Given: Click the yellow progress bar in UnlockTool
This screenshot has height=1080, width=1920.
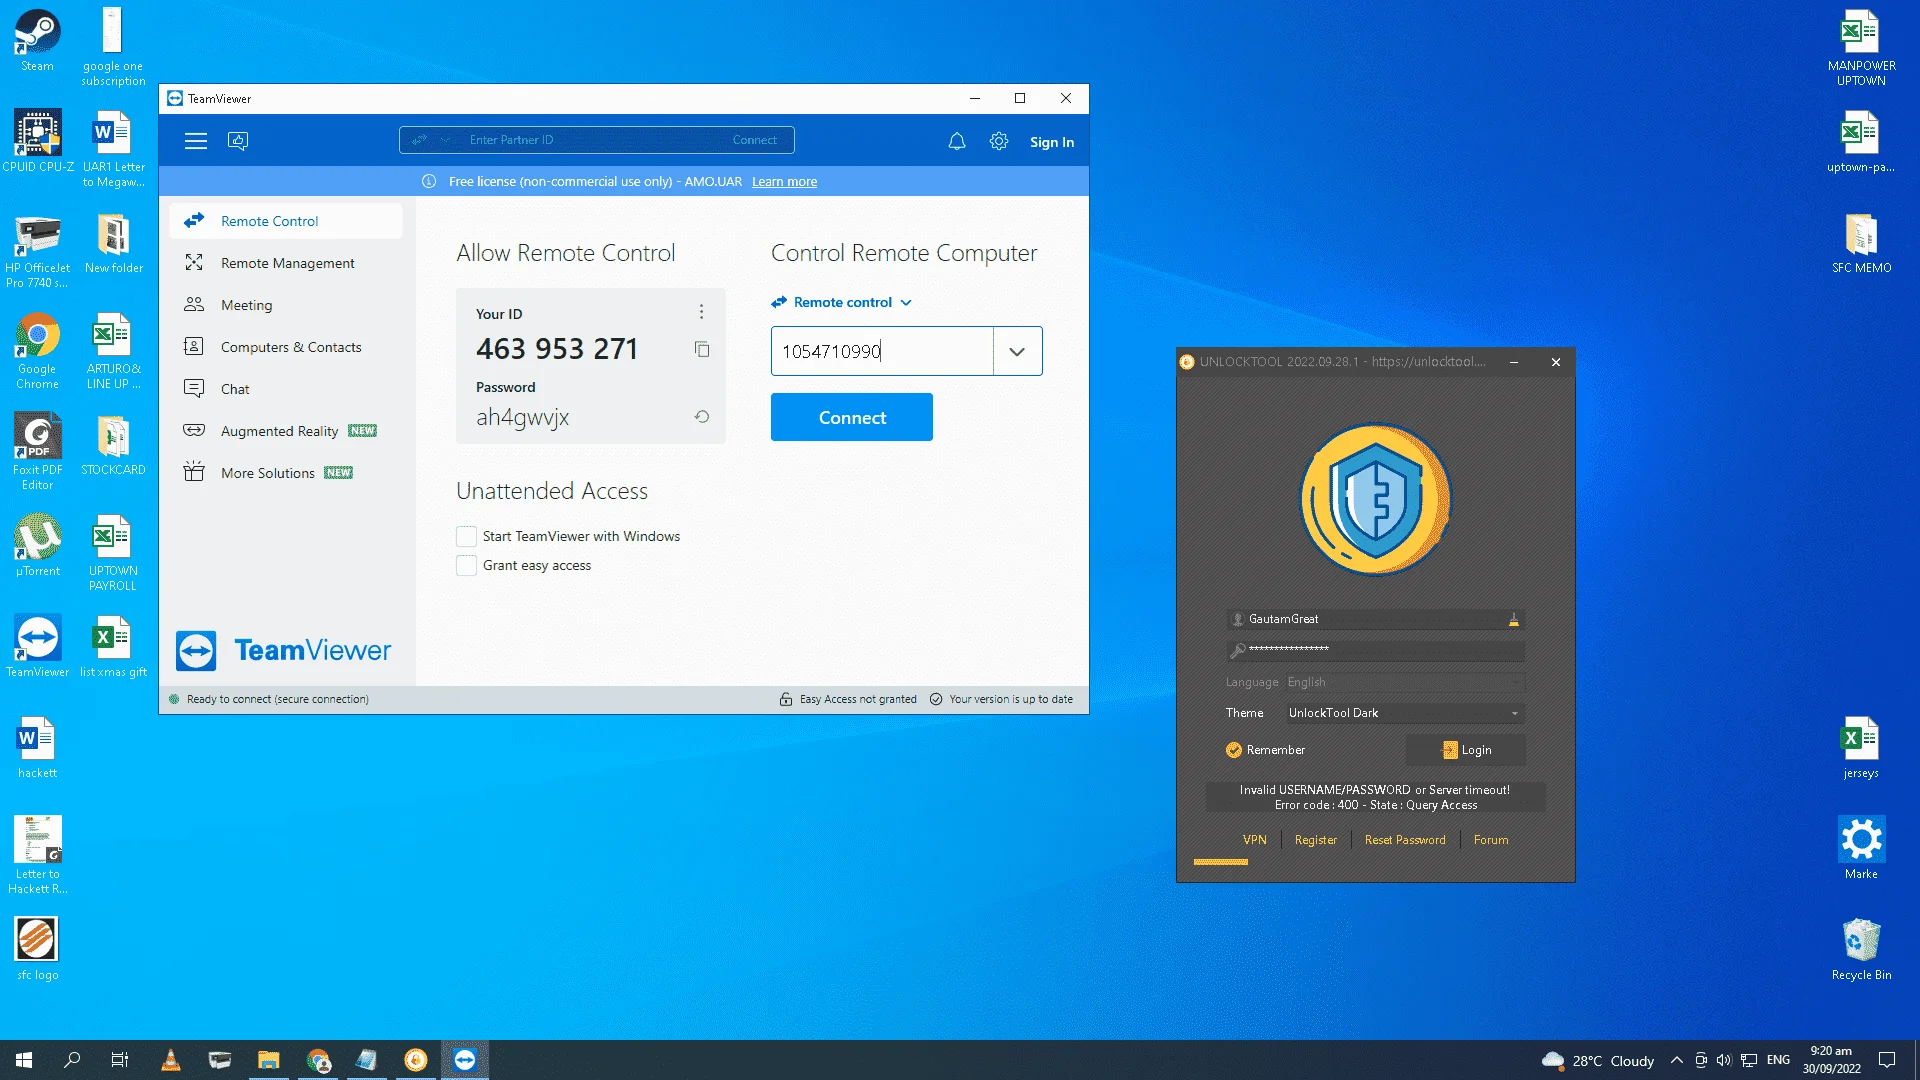Looking at the screenshot, I should point(1220,862).
